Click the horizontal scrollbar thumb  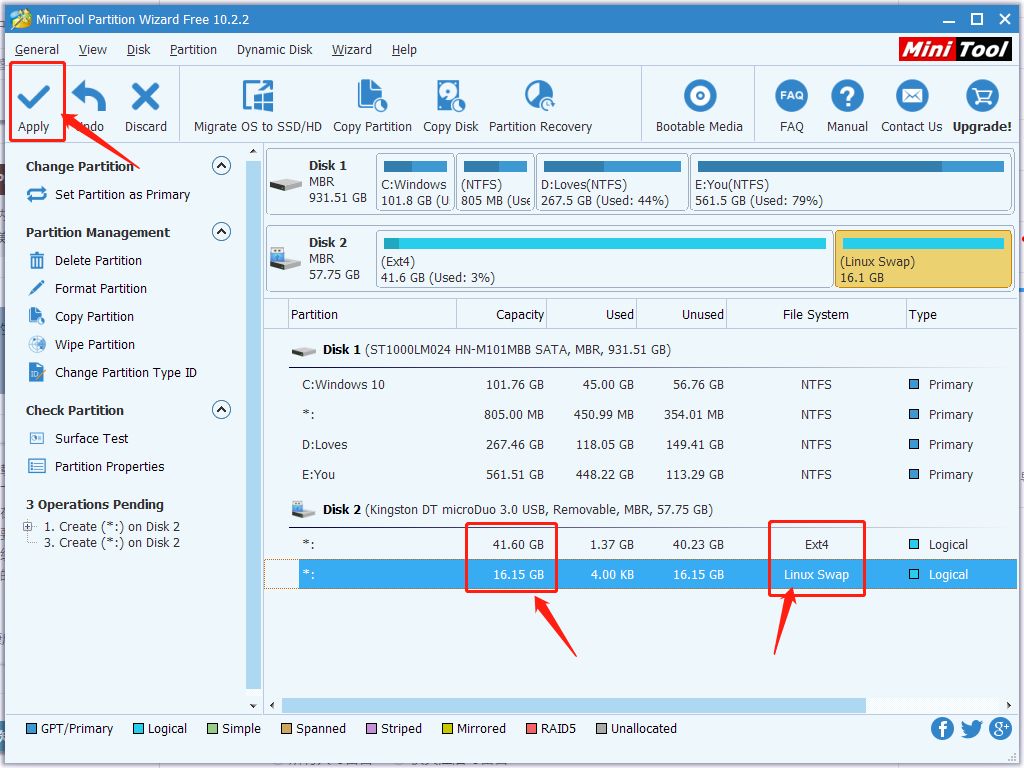[x=573, y=705]
